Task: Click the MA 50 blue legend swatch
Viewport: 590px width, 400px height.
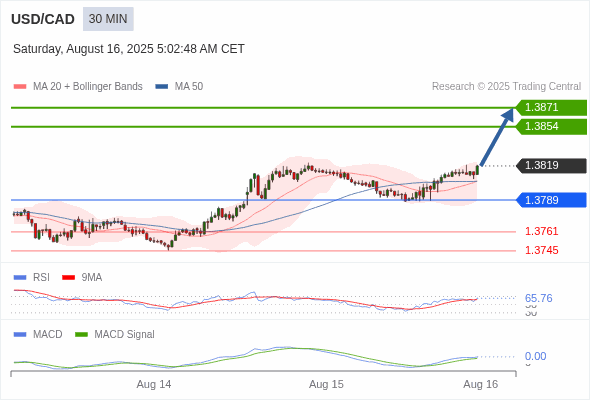Action: (x=161, y=87)
